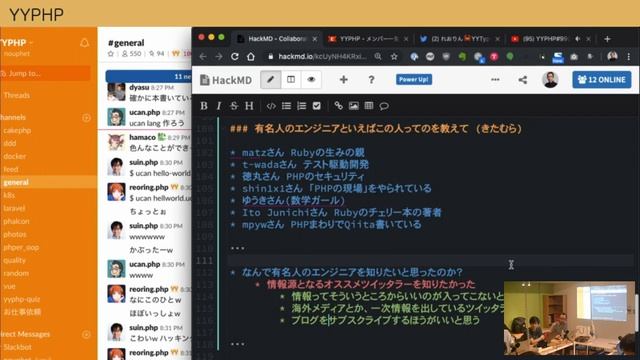
Task: Open Chrome home page button
Action: pos(251,57)
